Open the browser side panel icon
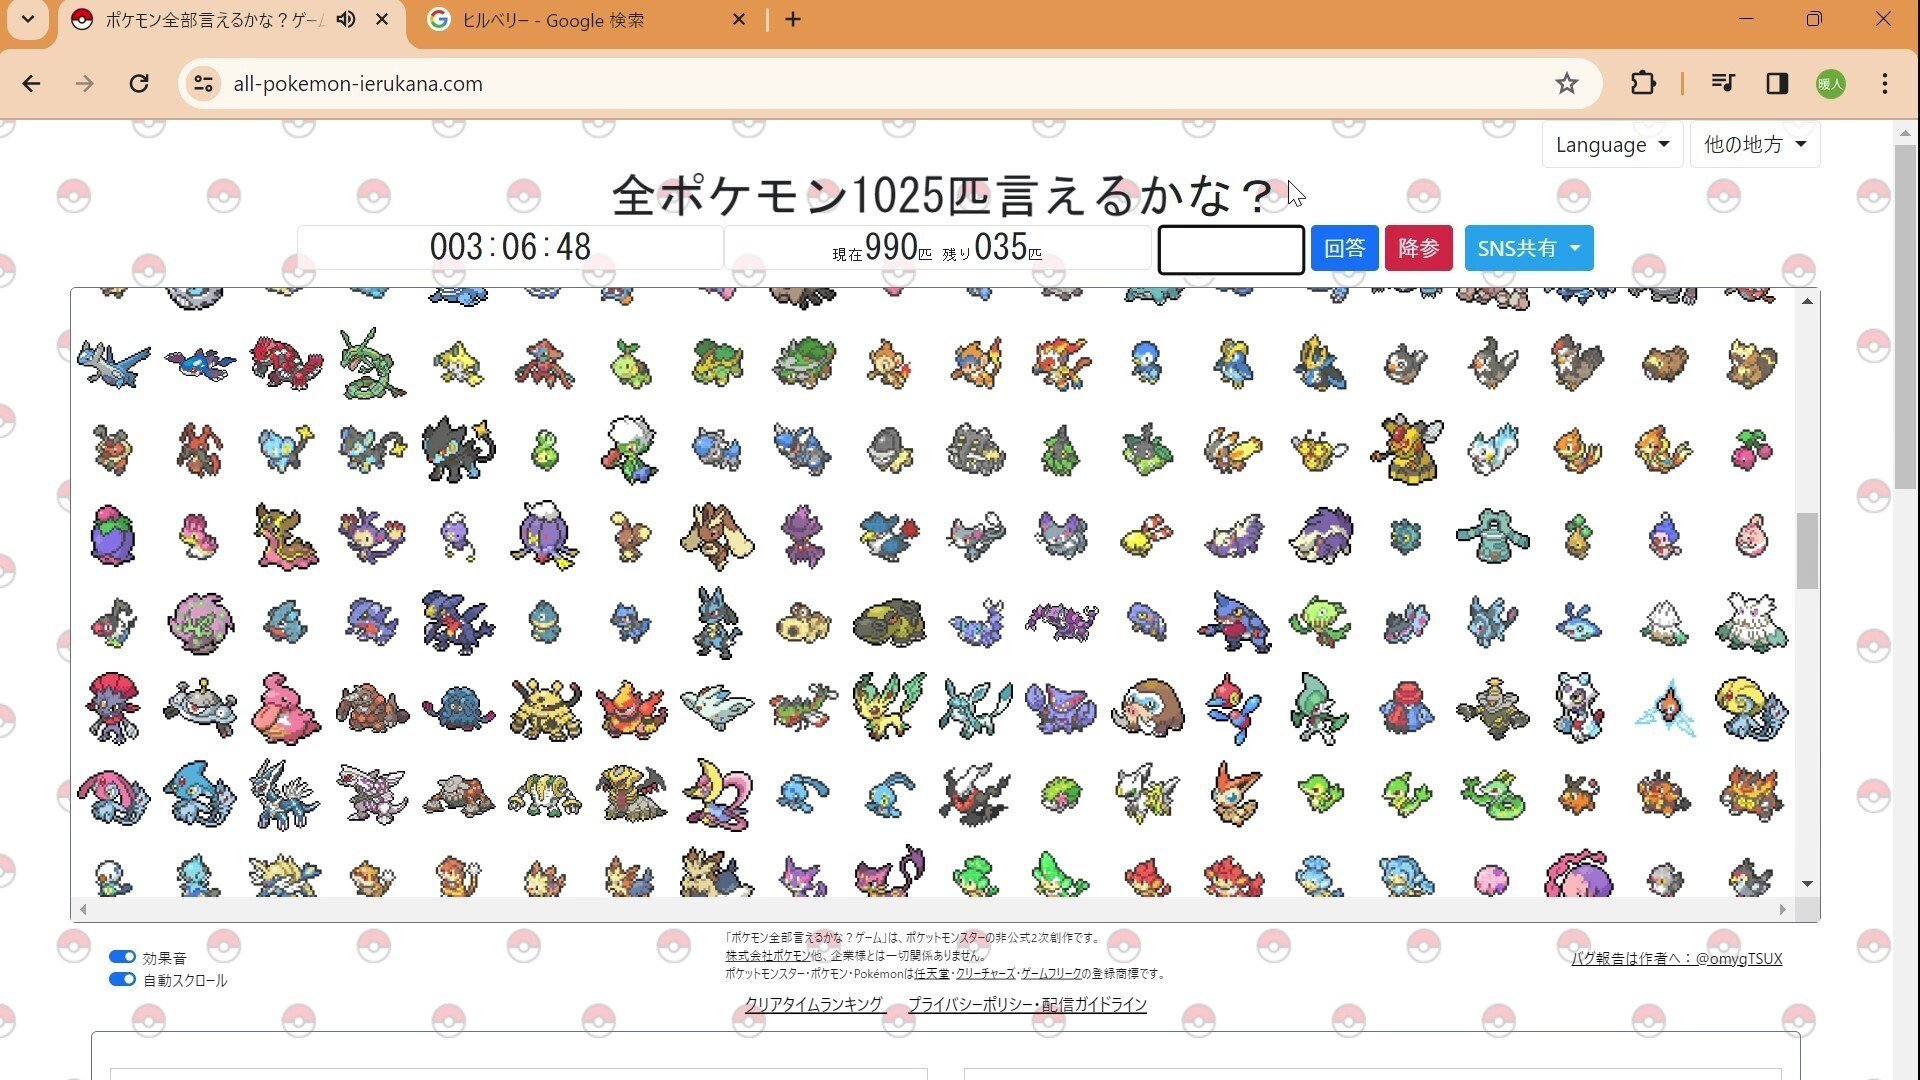Viewport: 1920px width, 1080px height. point(1777,84)
